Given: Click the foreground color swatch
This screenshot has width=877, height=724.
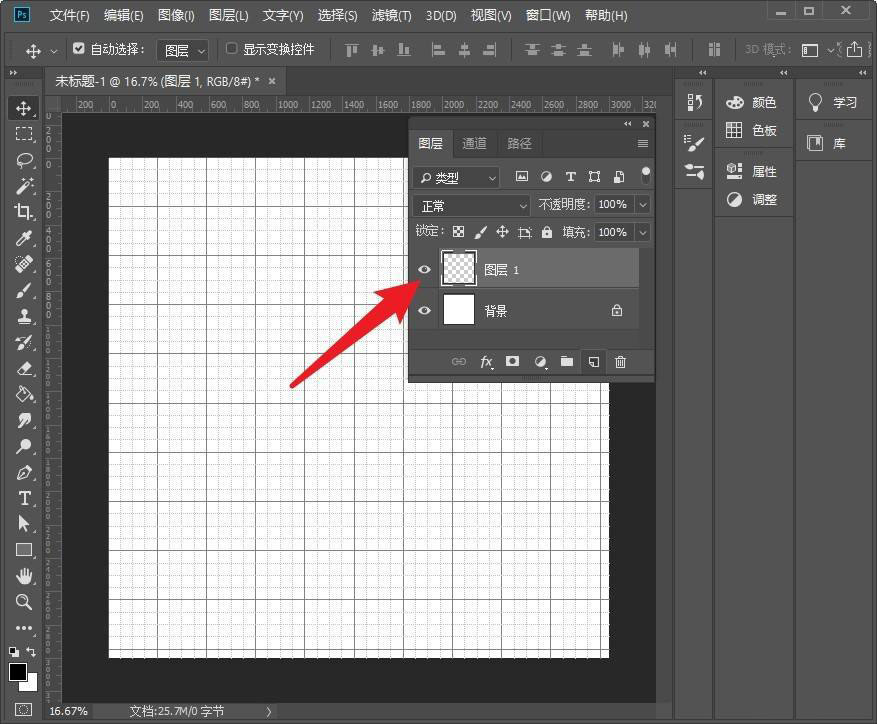Looking at the screenshot, I should pos(18,671).
